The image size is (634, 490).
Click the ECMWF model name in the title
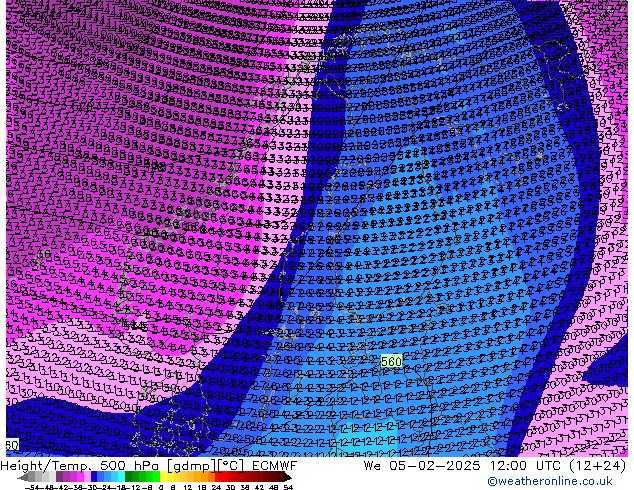pos(274,466)
